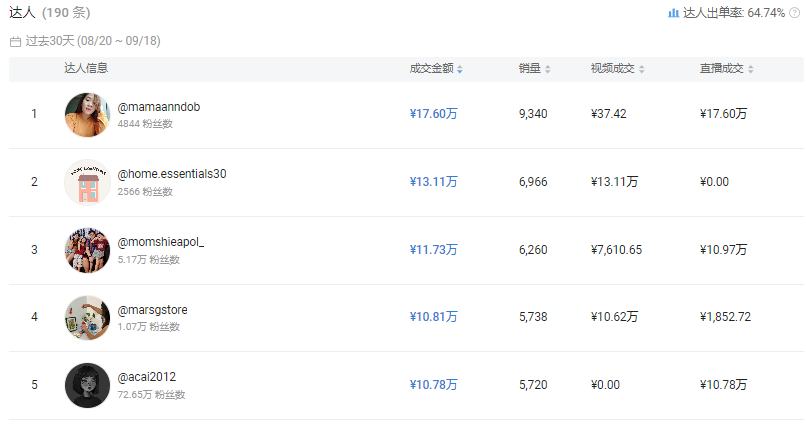Click the 达人信息 column header
Screen dimensions: 806x424
(86, 69)
